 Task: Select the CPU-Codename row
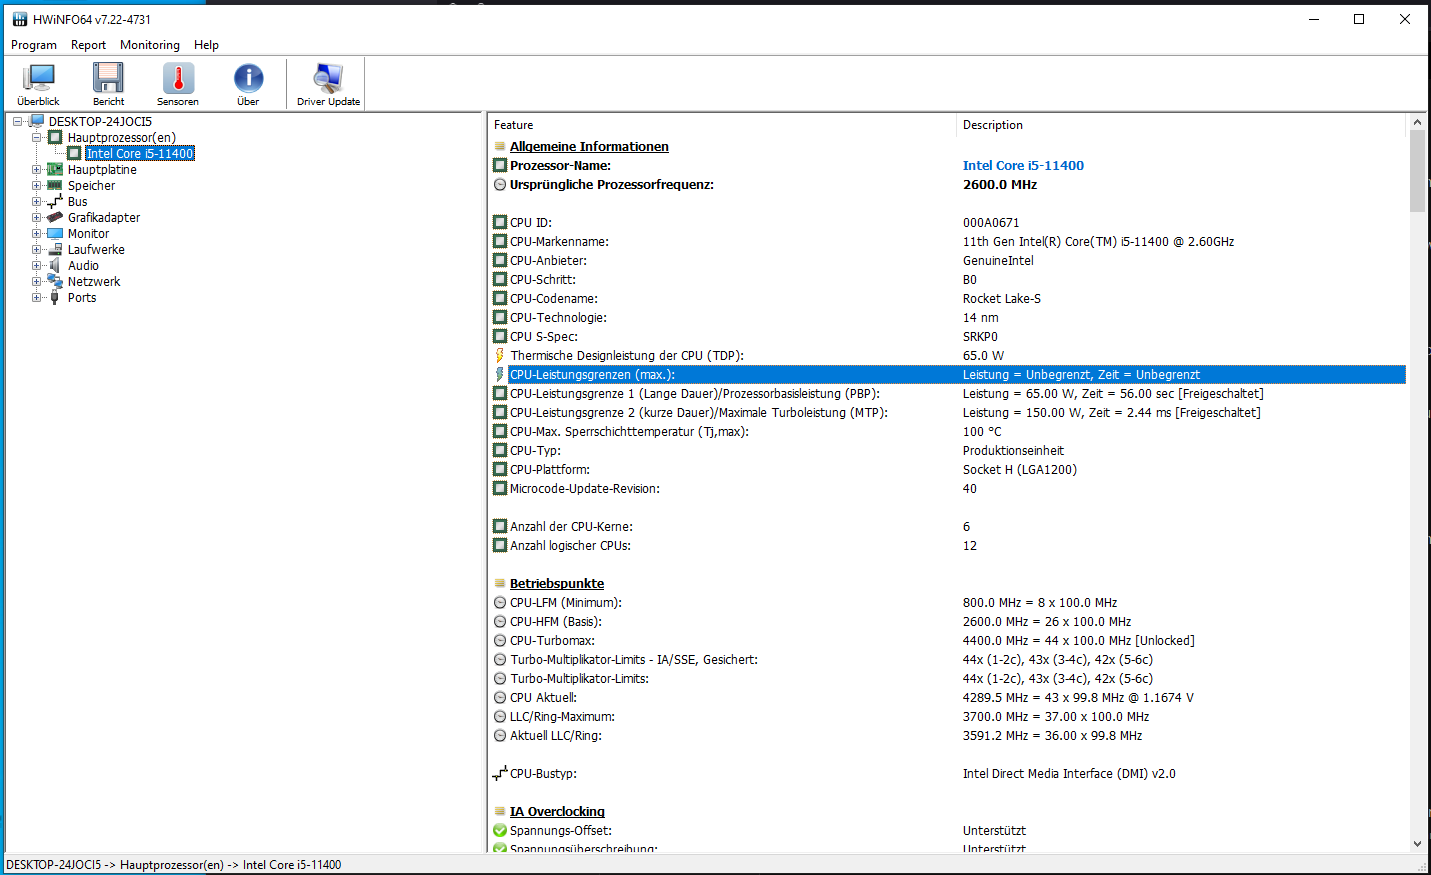pos(948,298)
